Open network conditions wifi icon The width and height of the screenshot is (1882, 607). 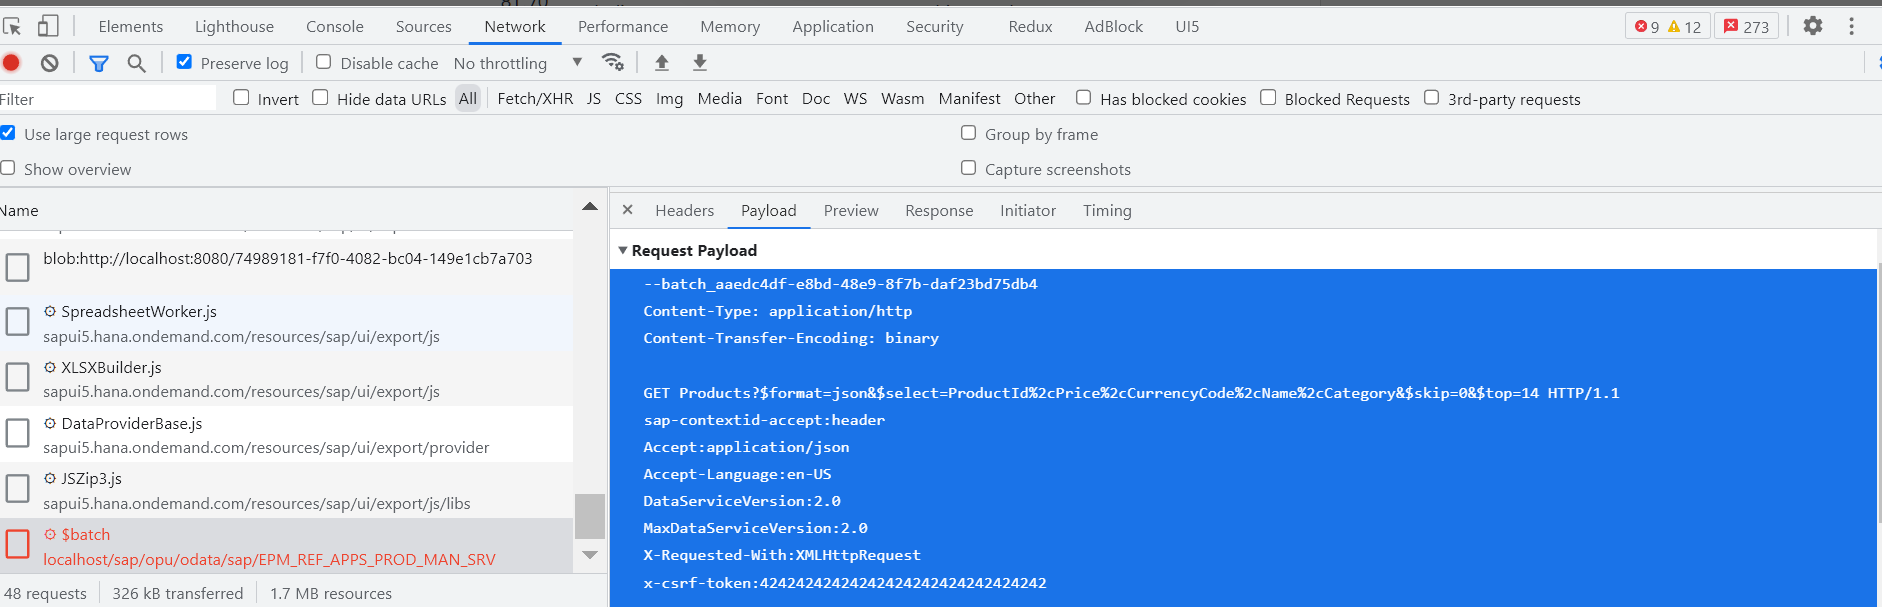pyautogui.click(x=613, y=62)
